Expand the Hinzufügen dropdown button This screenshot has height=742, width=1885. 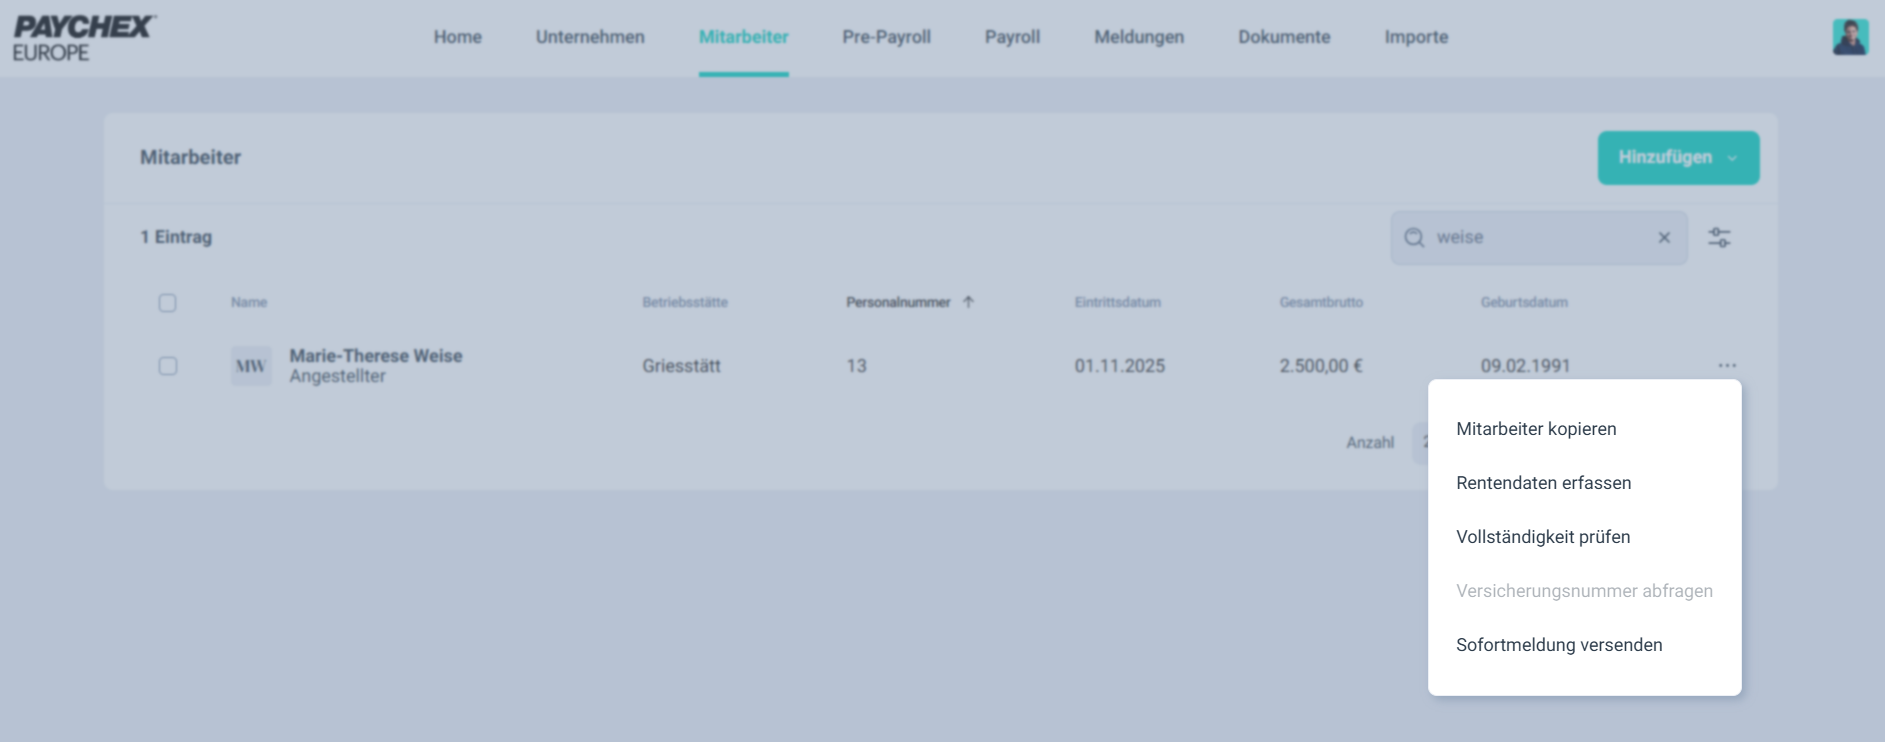tap(1678, 158)
